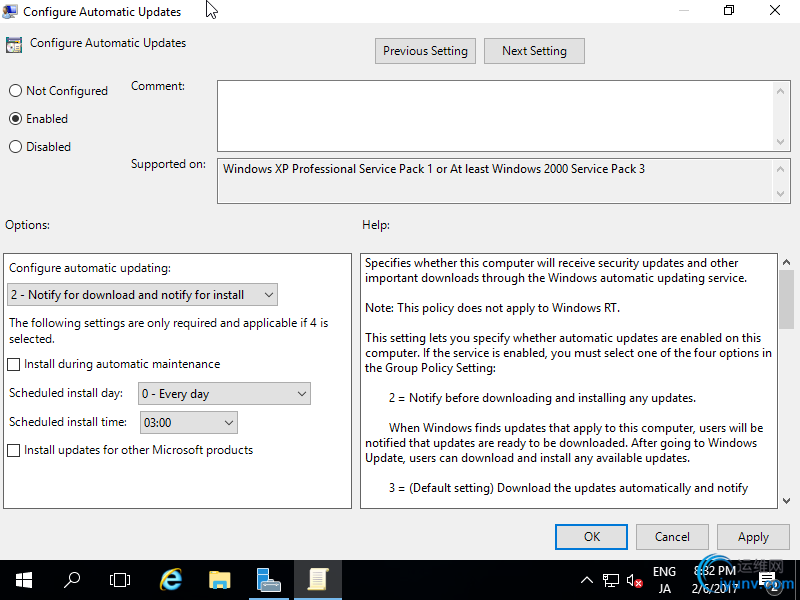Viewport: 800px width, 600px height.
Task: Click the policy icon beside the heading
Action: 14,45
